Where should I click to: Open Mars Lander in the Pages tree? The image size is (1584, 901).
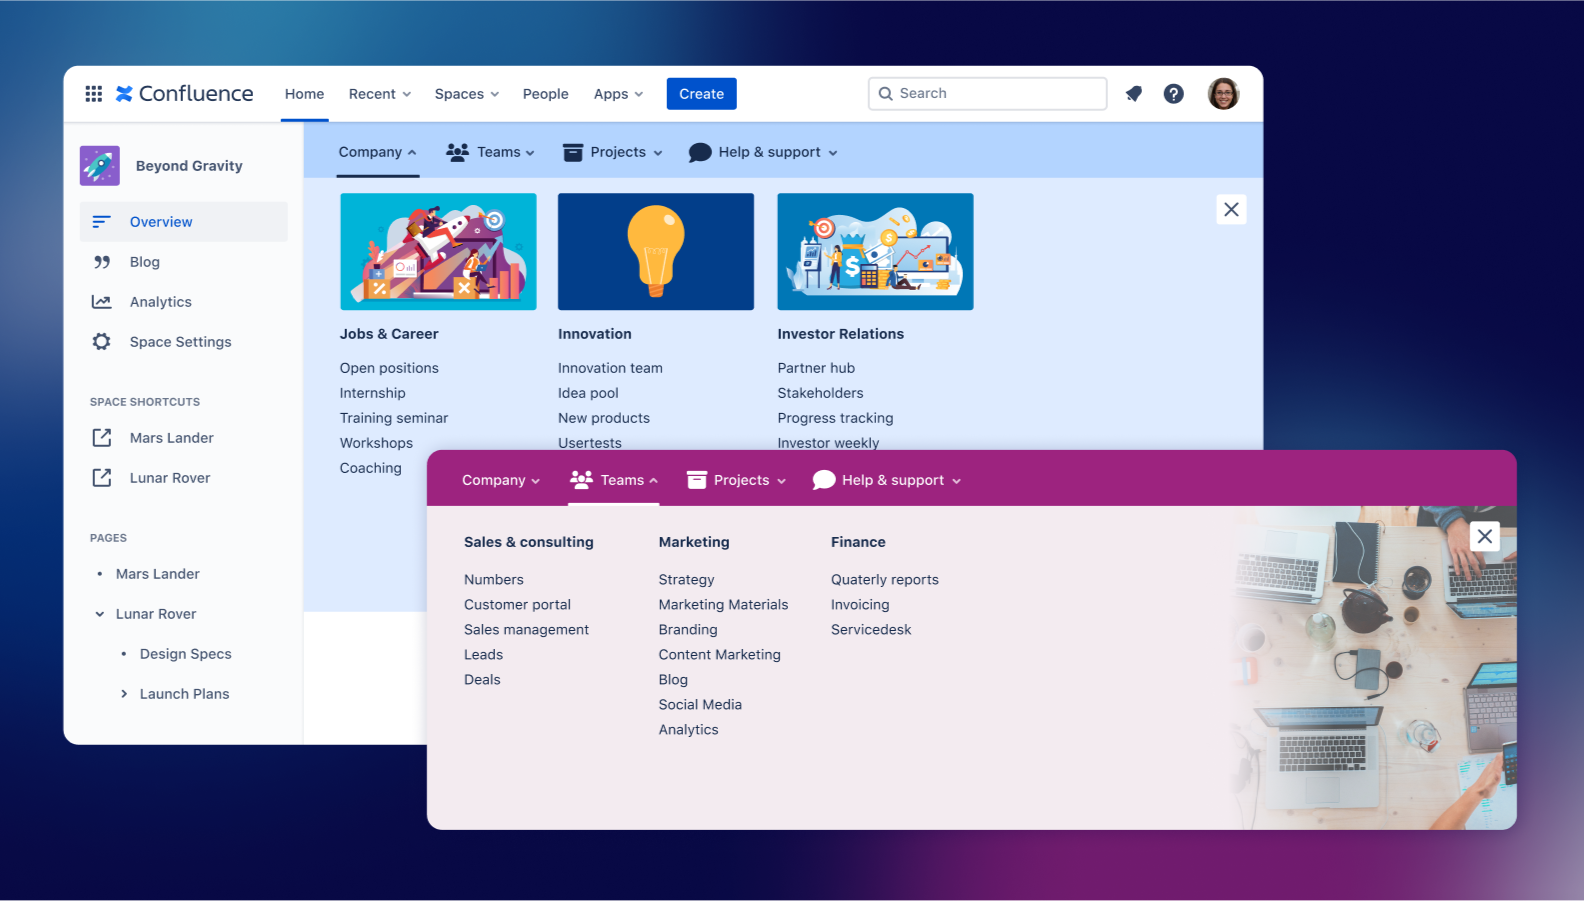coord(158,574)
